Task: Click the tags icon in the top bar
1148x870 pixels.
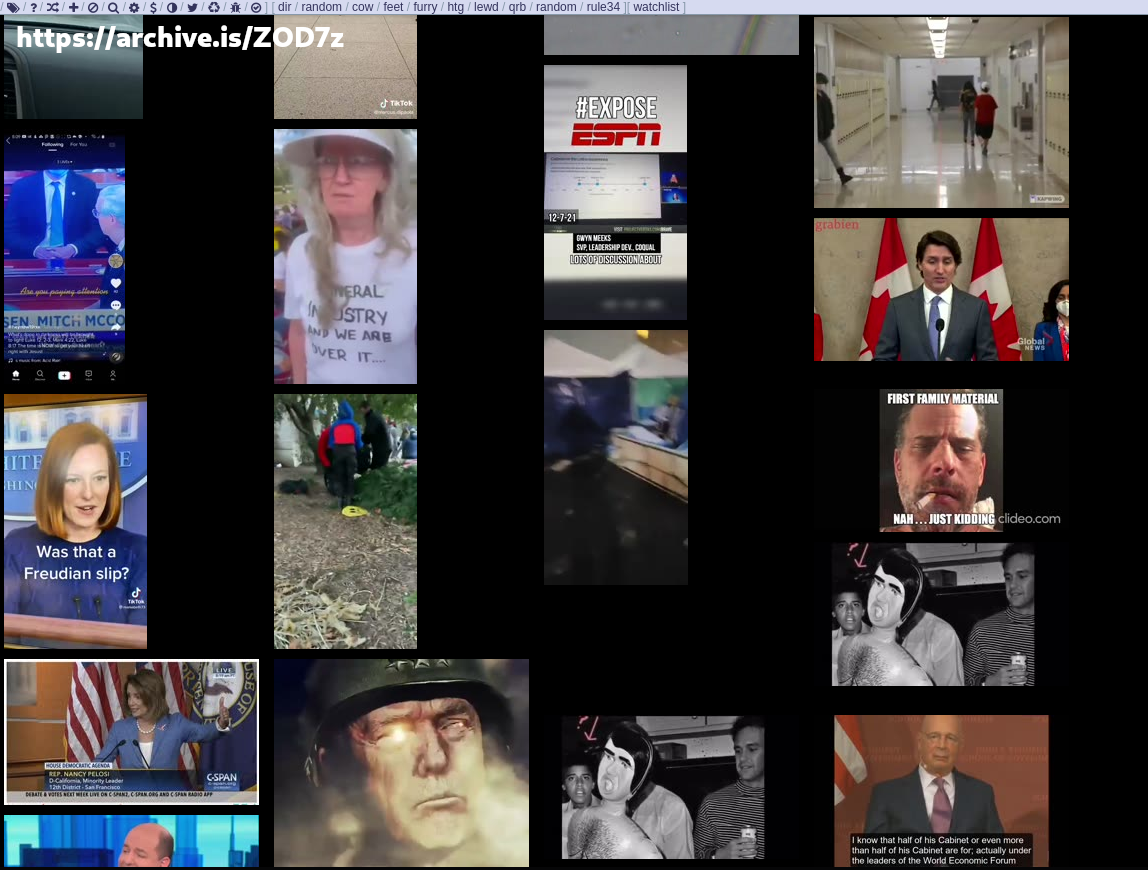Action: tap(12, 7)
